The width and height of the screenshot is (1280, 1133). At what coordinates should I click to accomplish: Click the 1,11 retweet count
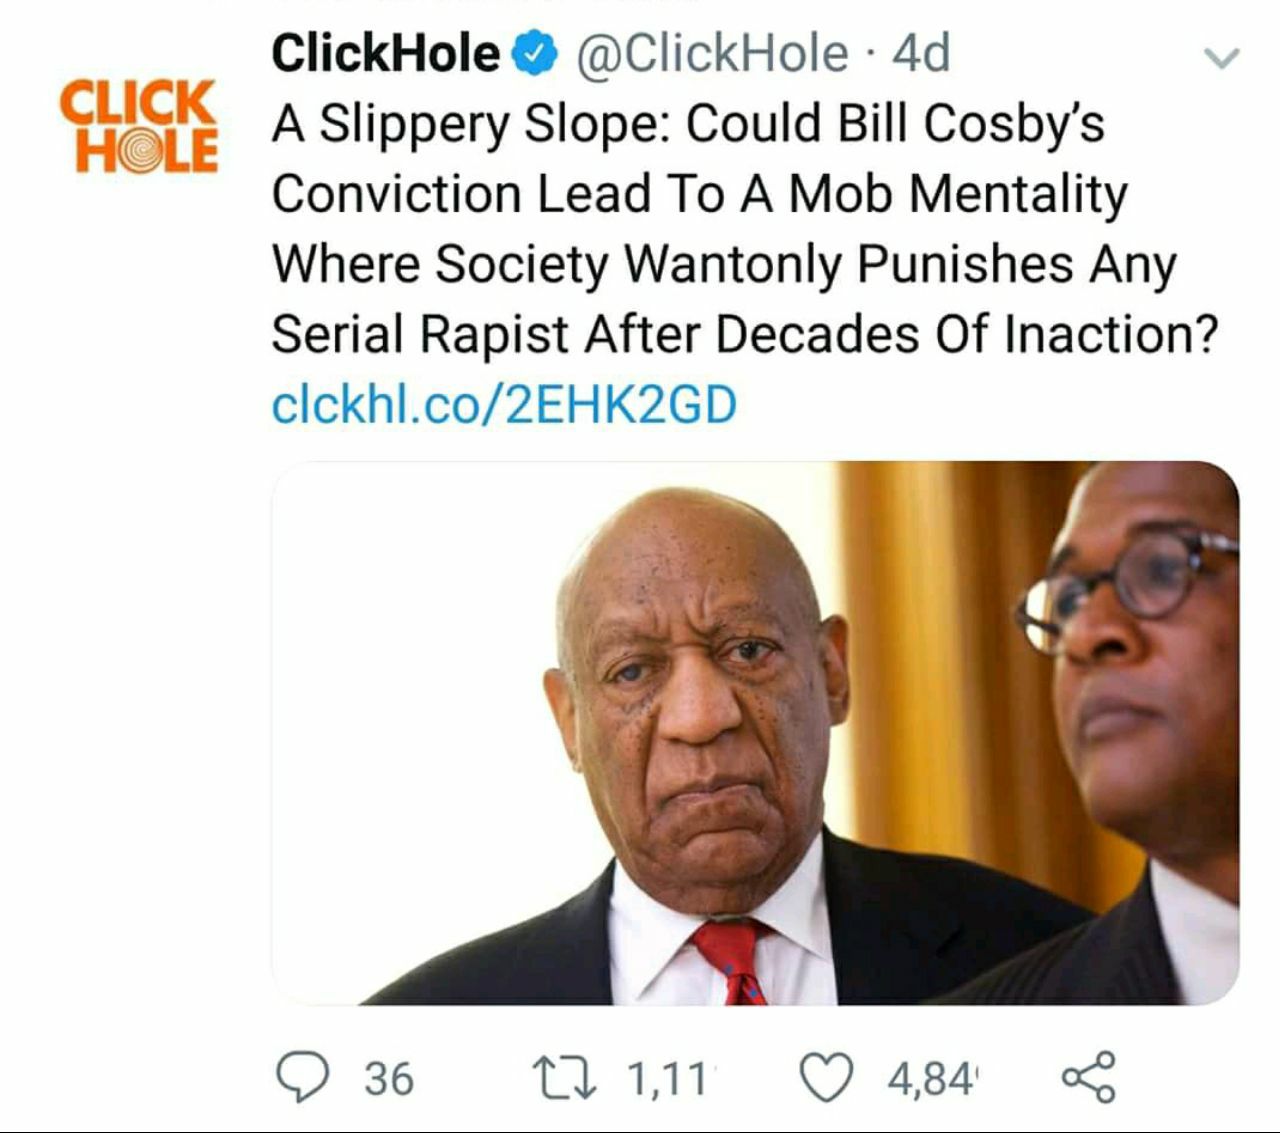coord(667,1079)
